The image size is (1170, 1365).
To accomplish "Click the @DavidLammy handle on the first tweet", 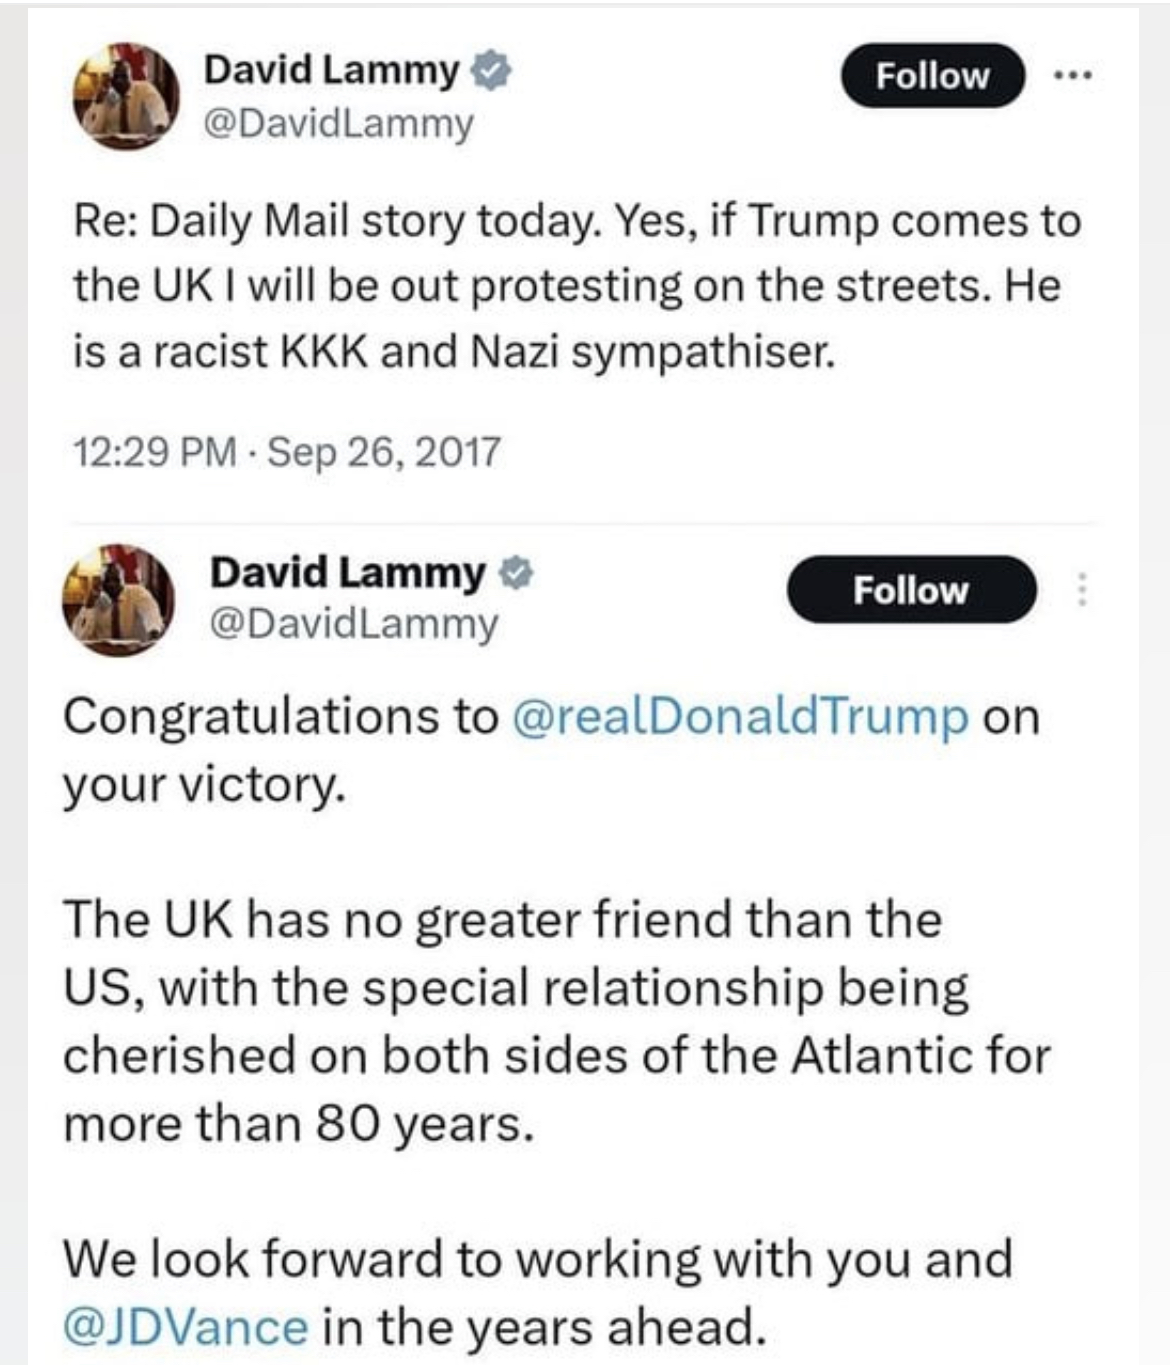I will 338,123.
